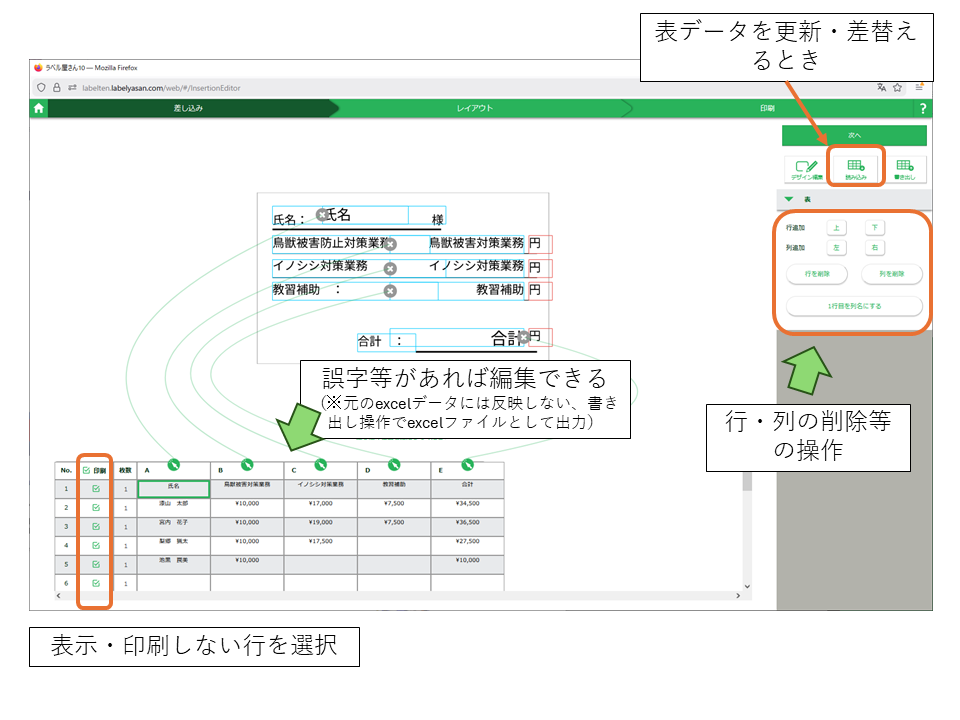Screen dimensions: 960x720
Task: Click the 1行目を列名にする button
Action: click(x=854, y=305)
